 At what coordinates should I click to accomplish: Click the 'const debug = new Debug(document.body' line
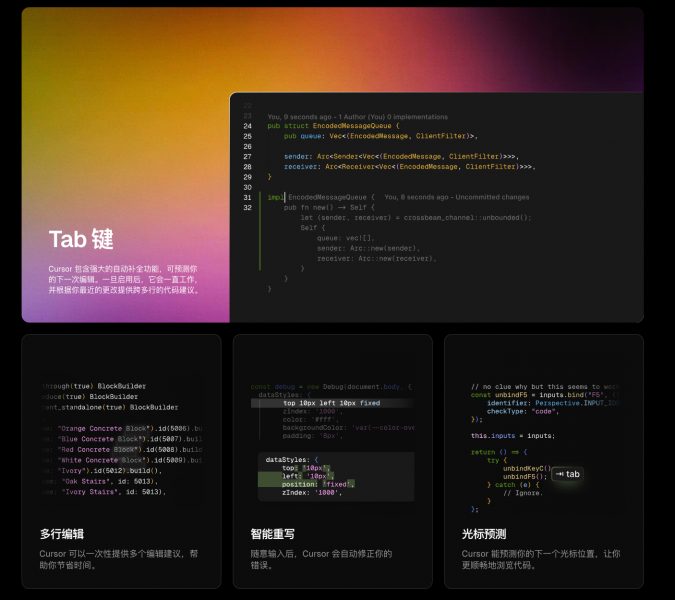[x=331, y=387]
